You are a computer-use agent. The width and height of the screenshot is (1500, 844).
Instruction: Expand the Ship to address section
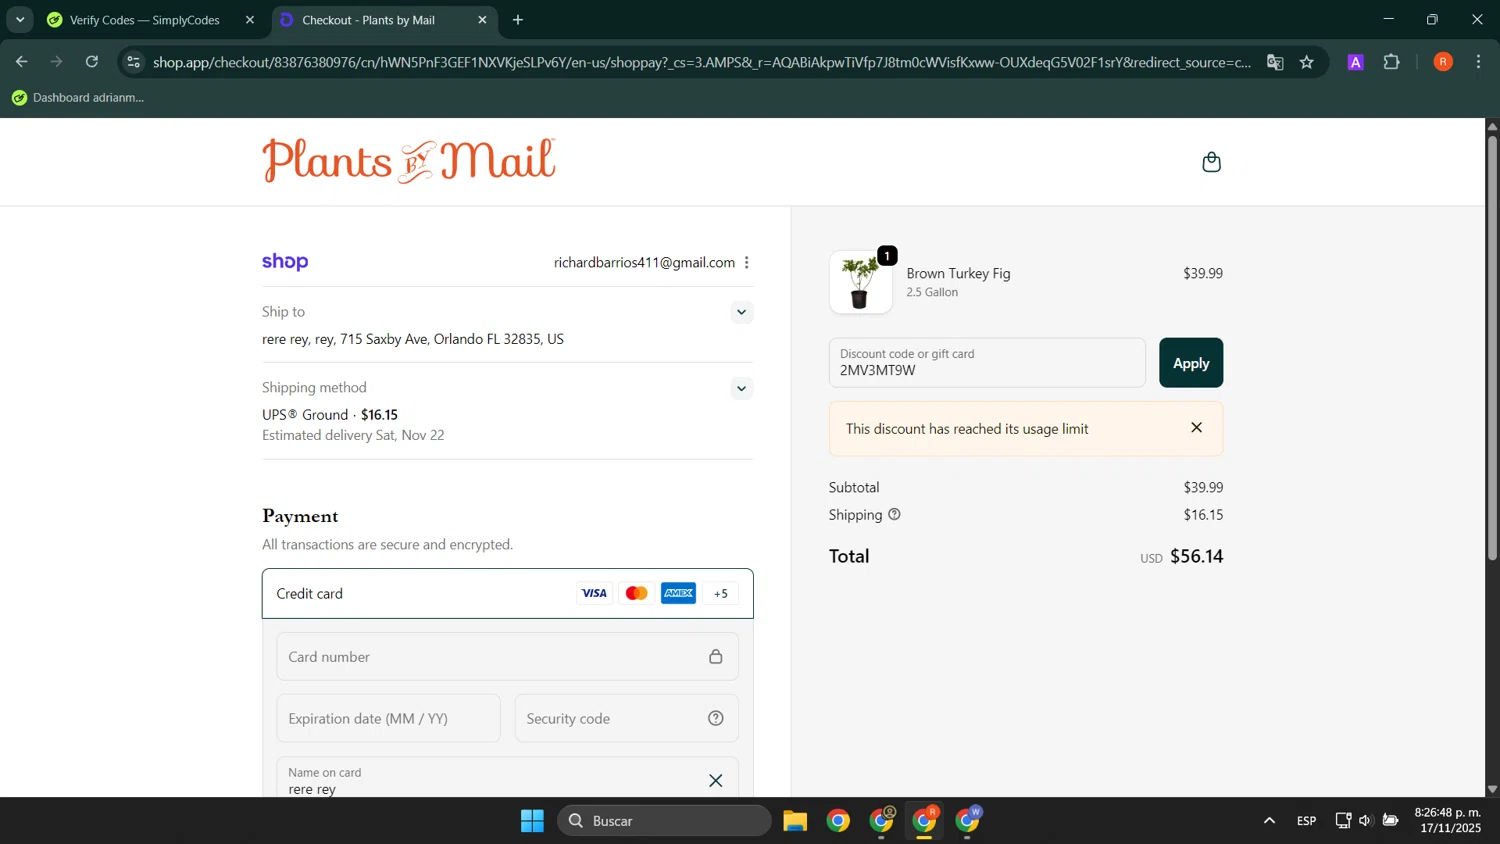[x=741, y=312]
